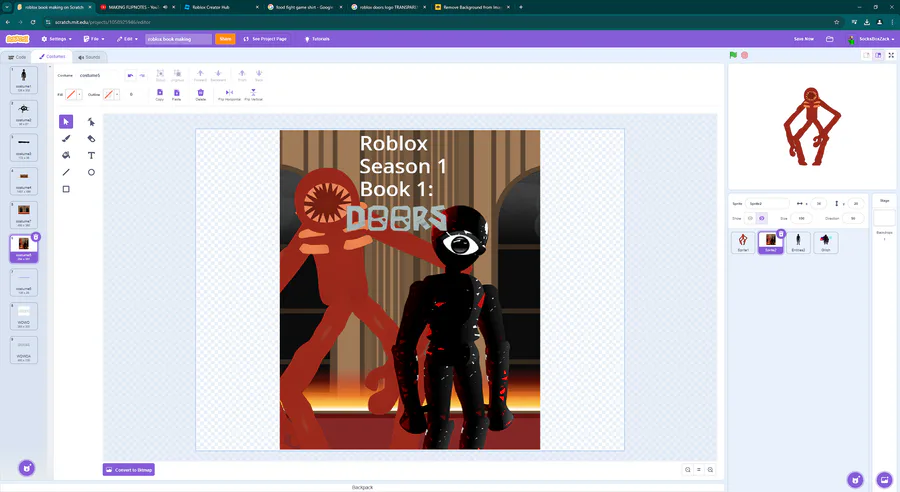Click the Redo arrow
The height and width of the screenshot is (492, 900).
[142, 75]
